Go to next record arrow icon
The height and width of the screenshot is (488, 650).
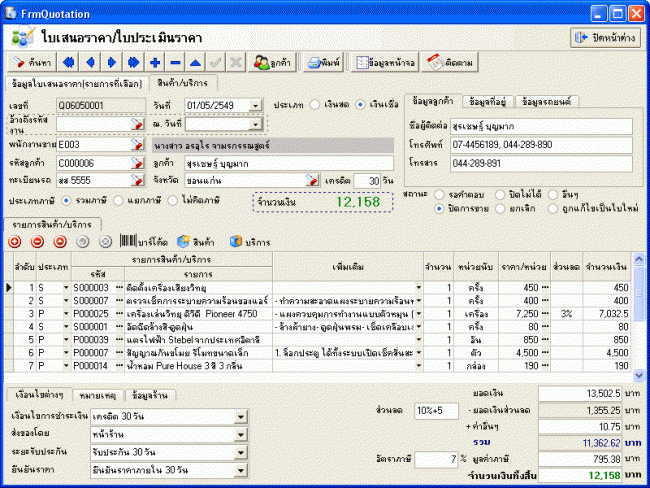pyautogui.click(x=112, y=63)
